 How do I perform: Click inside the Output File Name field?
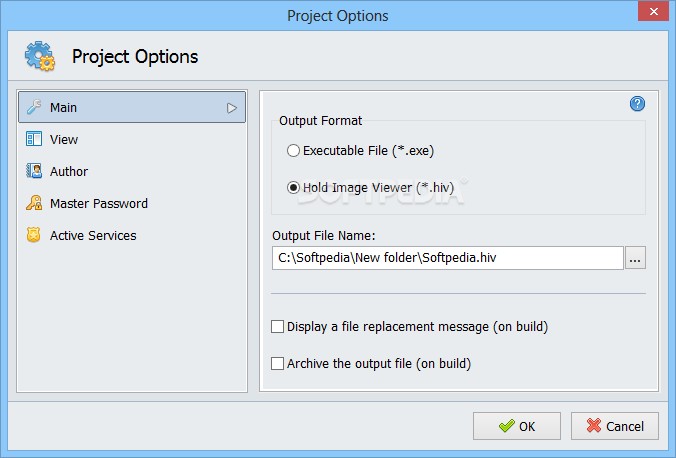click(x=448, y=258)
